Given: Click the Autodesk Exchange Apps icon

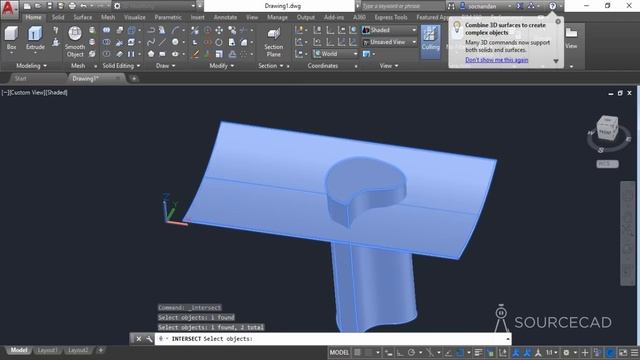Looking at the screenshot, I should point(520,6).
